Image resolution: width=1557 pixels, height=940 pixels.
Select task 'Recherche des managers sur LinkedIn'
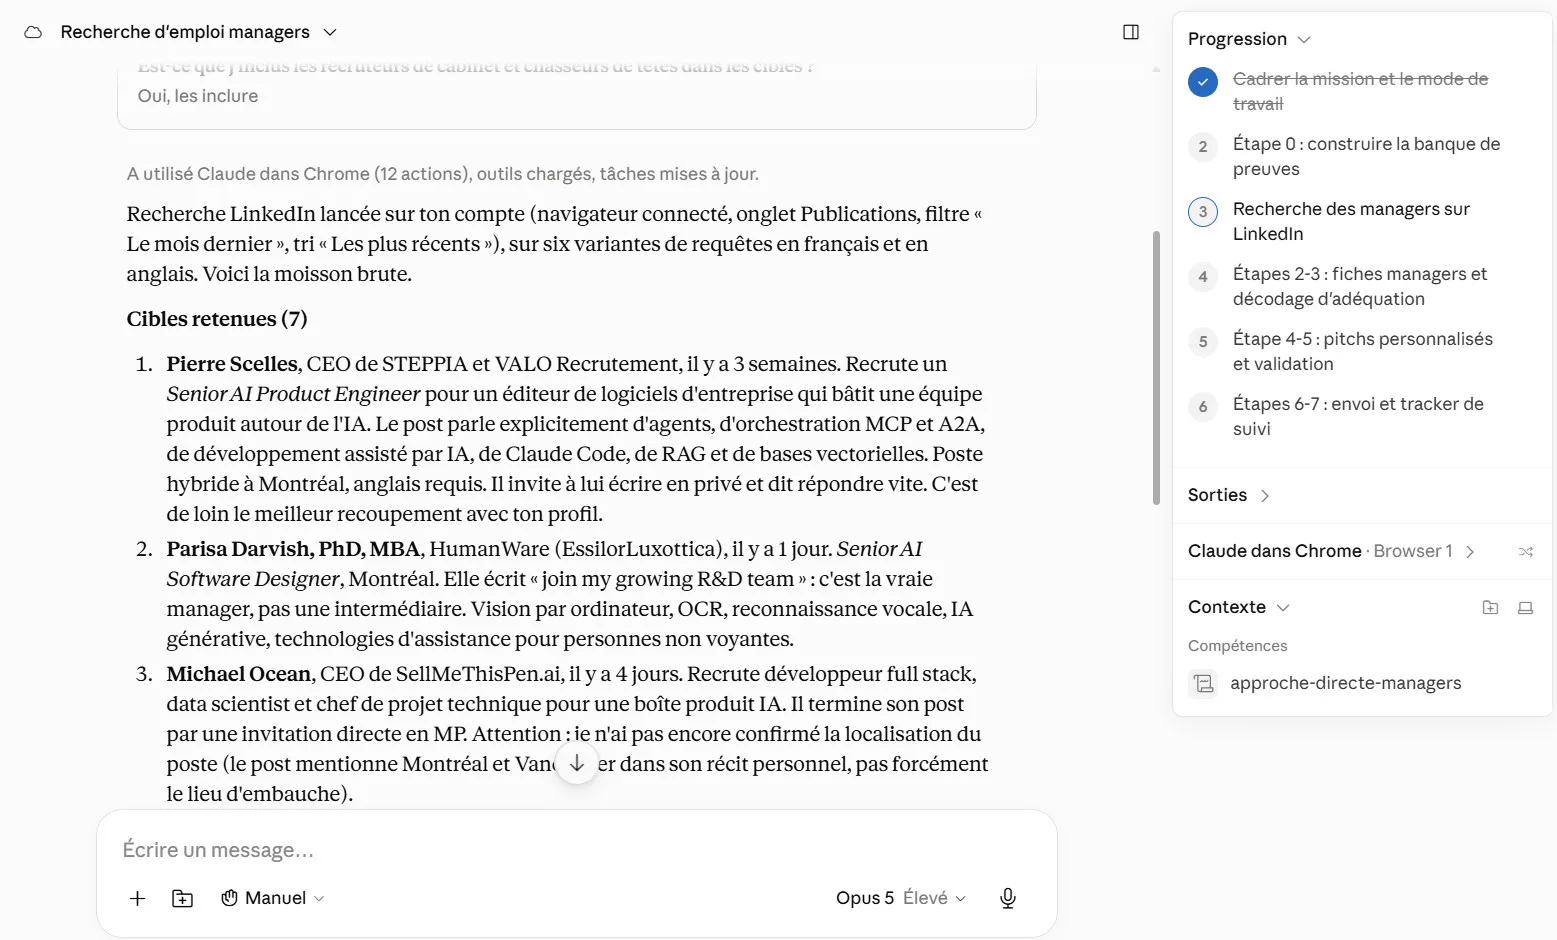[x=1351, y=221]
